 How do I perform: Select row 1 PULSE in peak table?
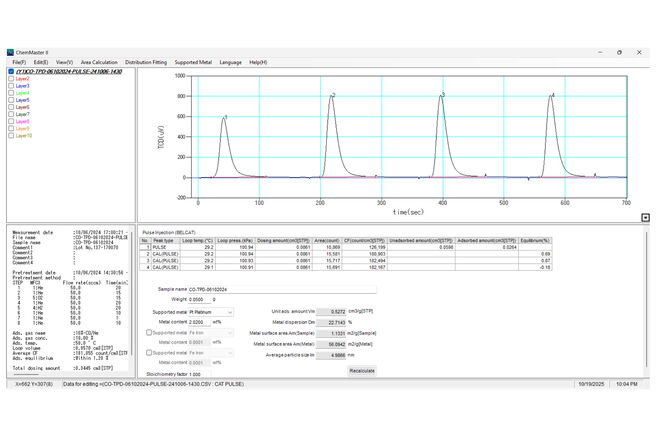click(x=346, y=247)
